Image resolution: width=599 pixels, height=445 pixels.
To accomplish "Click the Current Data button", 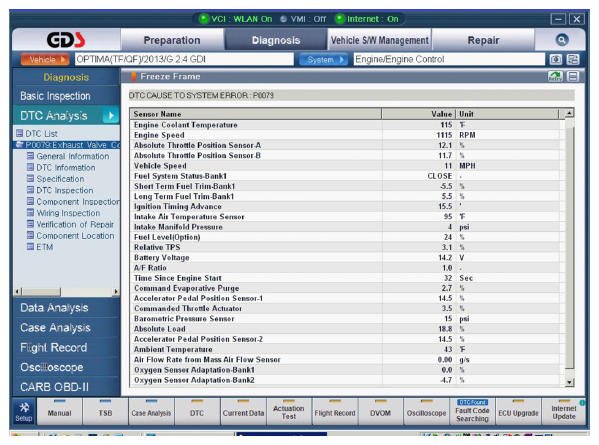I will point(243,412).
